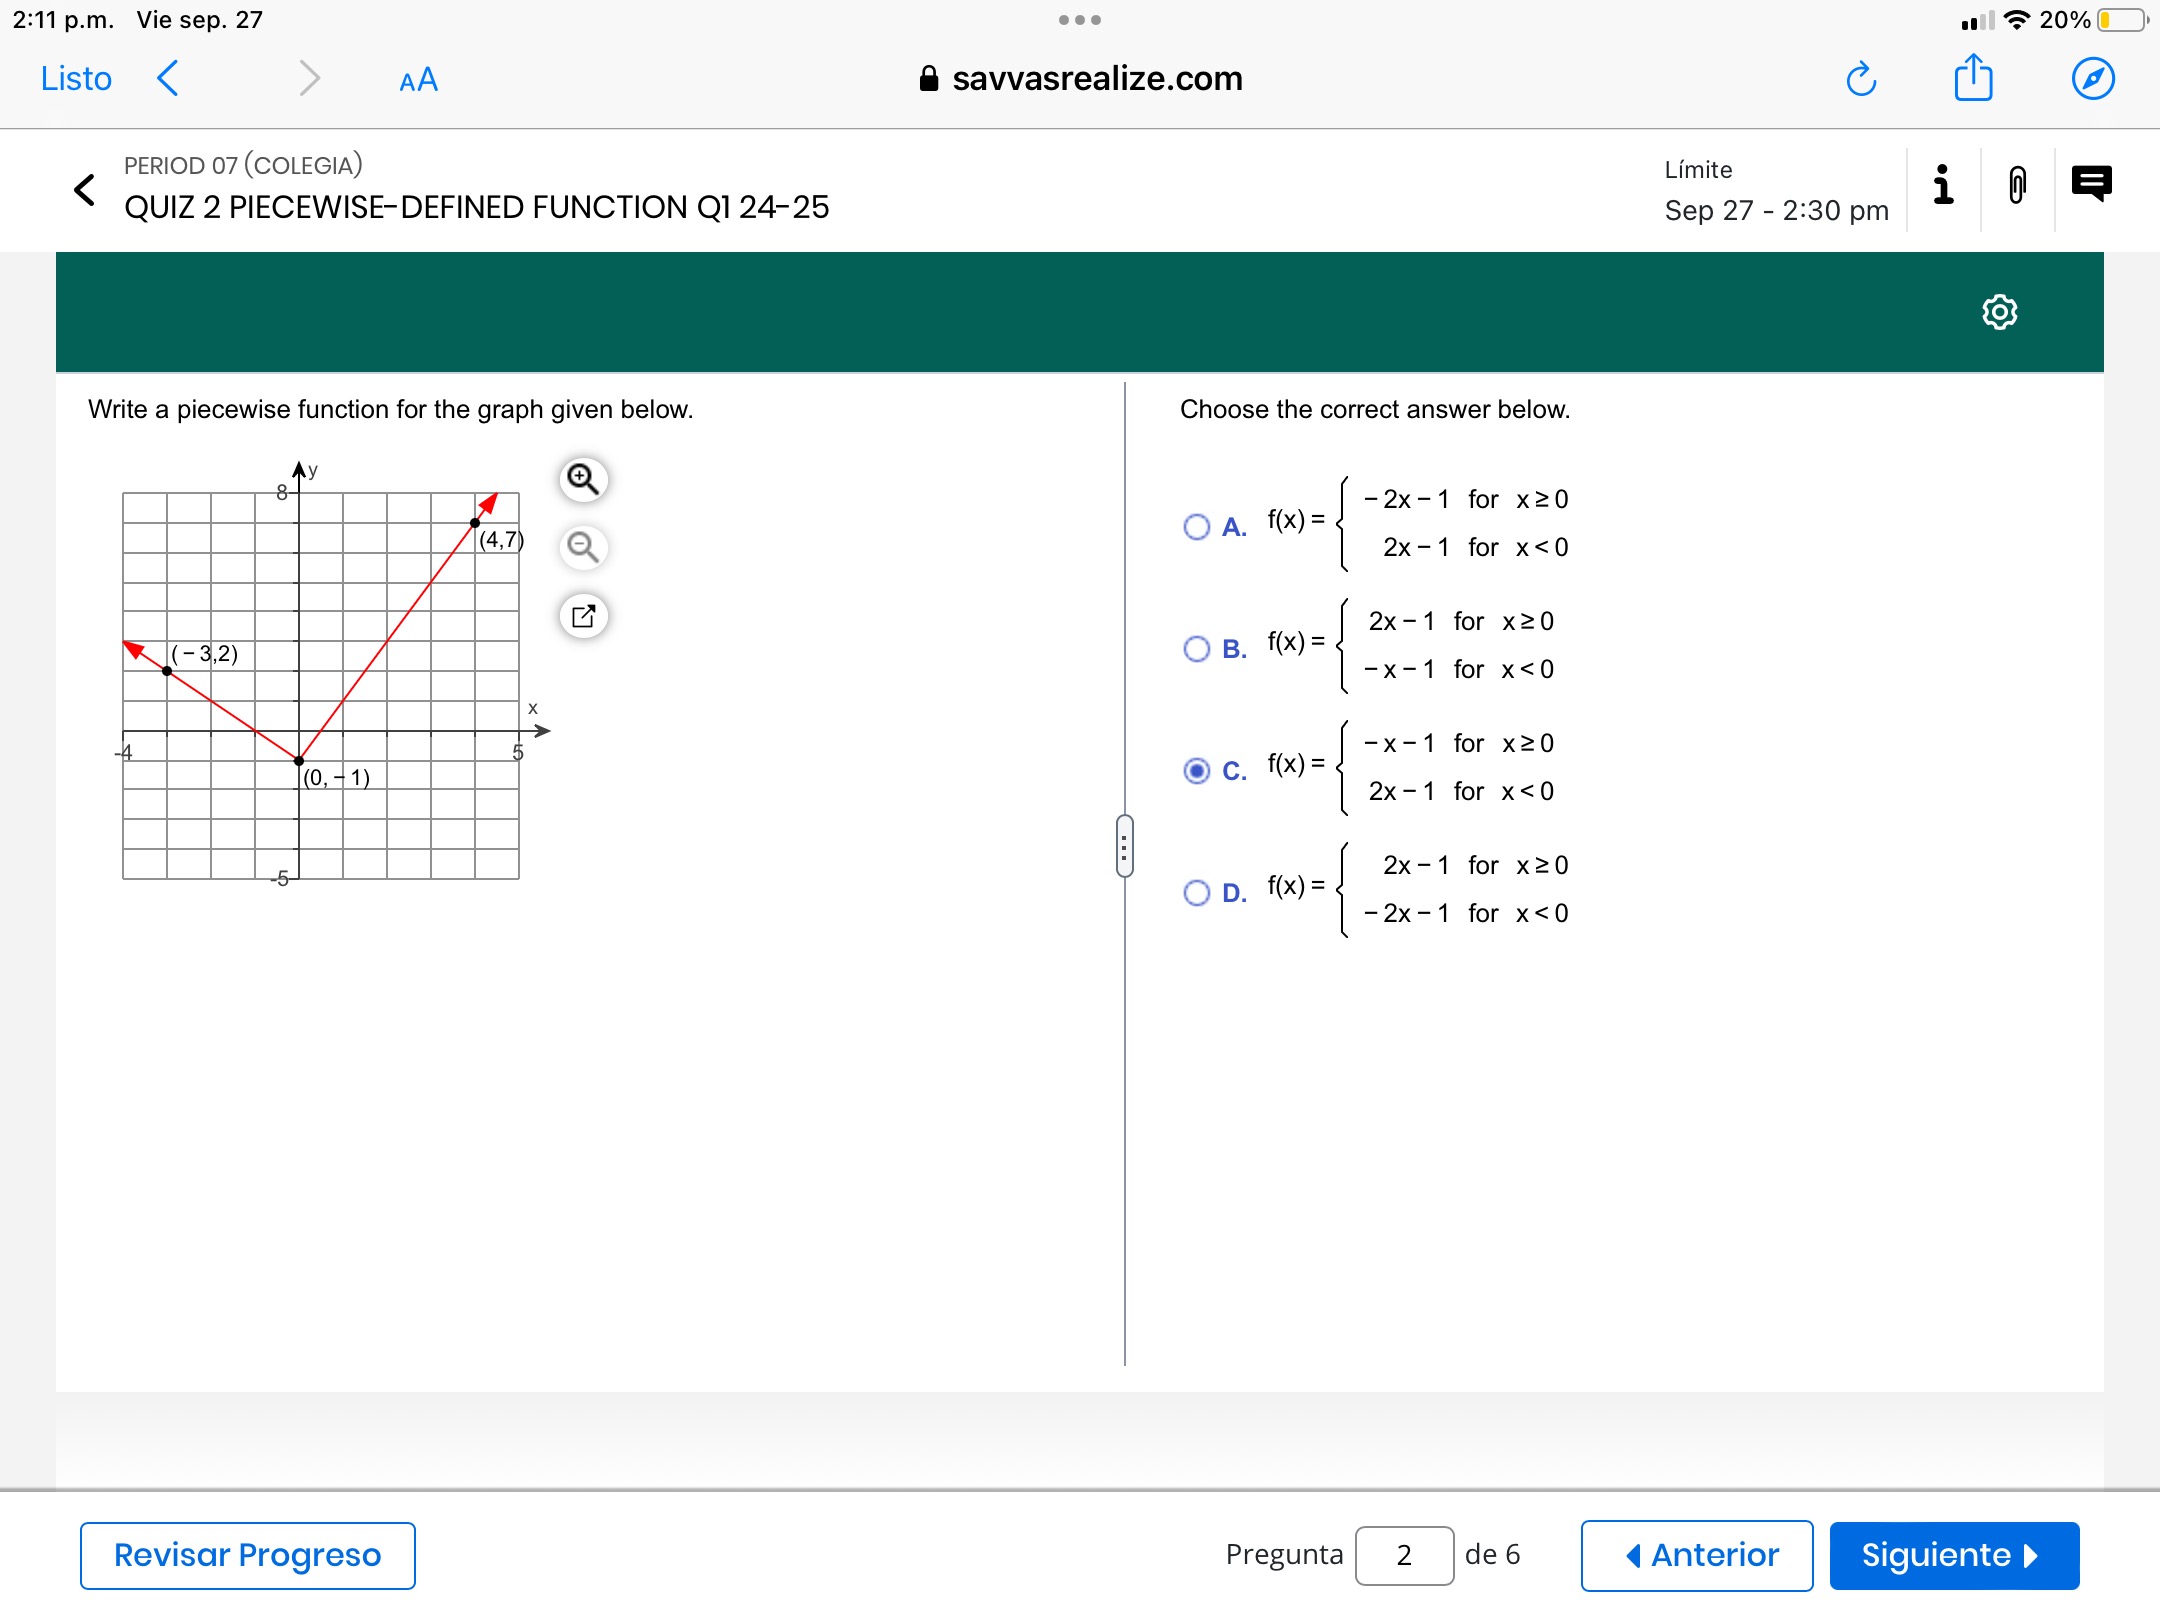Reload the page with refresh icon
This screenshot has width=2160, height=1620.
coord(1861,78)
